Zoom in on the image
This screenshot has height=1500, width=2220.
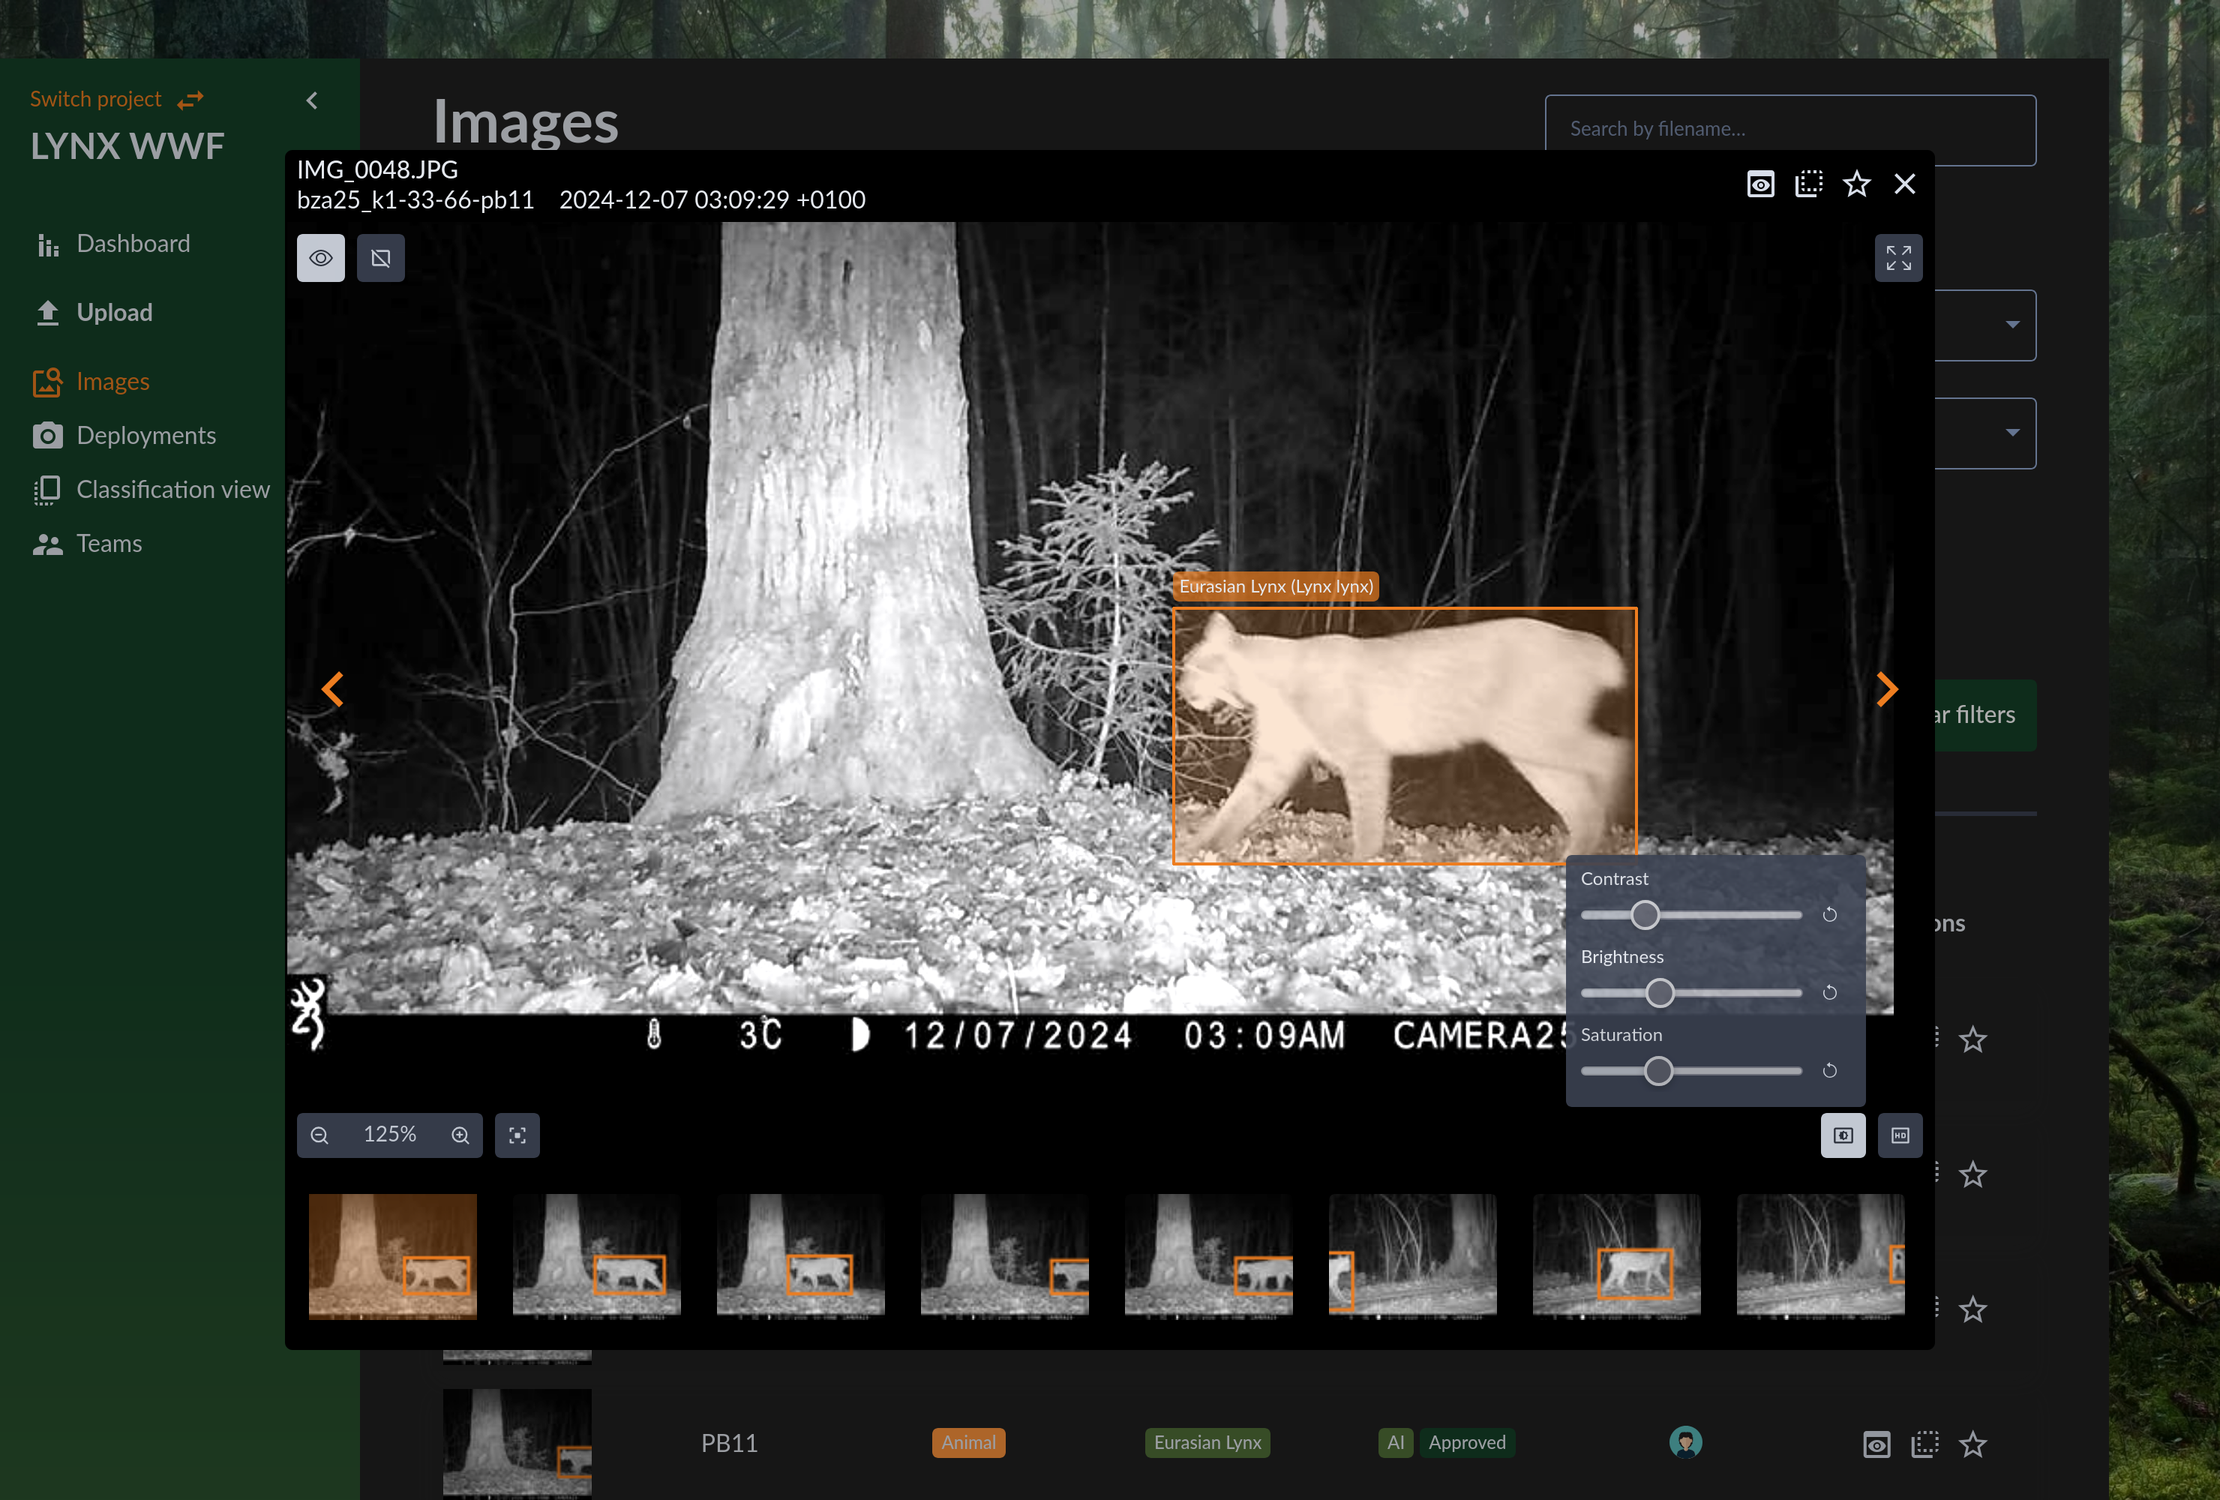pos(460,1136)
